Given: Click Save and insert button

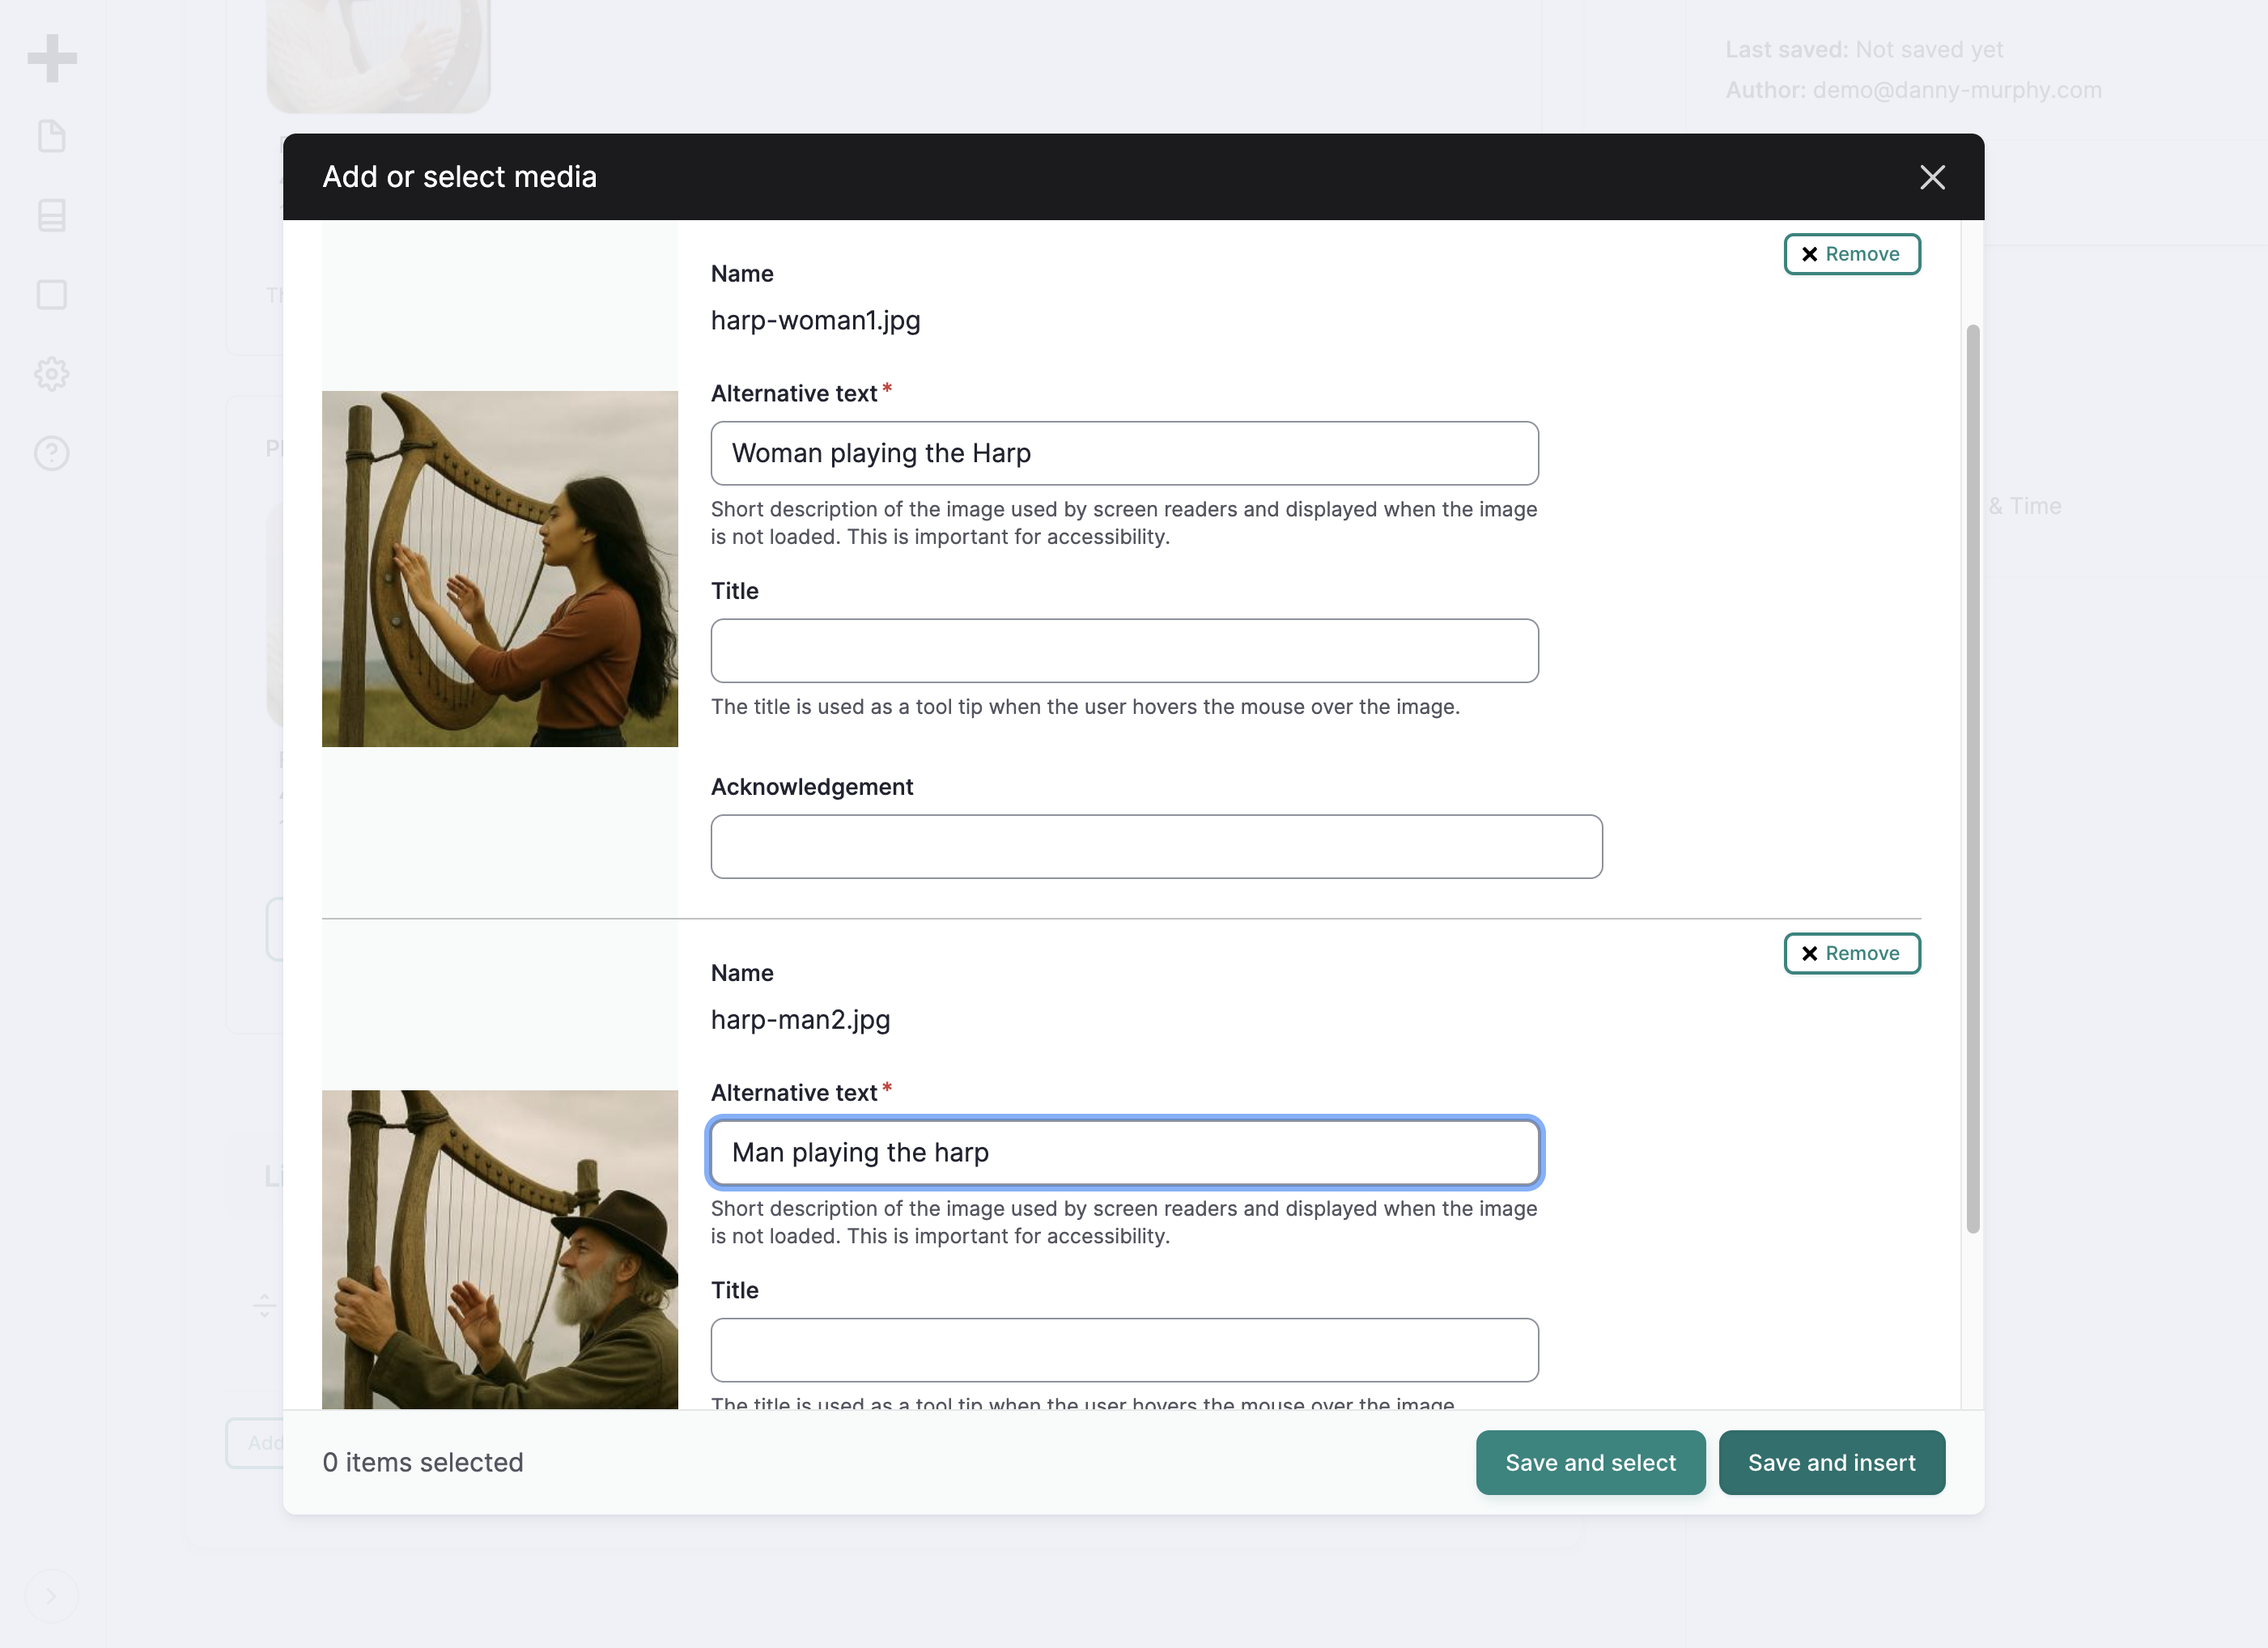Looking at the screenshot, I should click(x=1831, y=1462).
